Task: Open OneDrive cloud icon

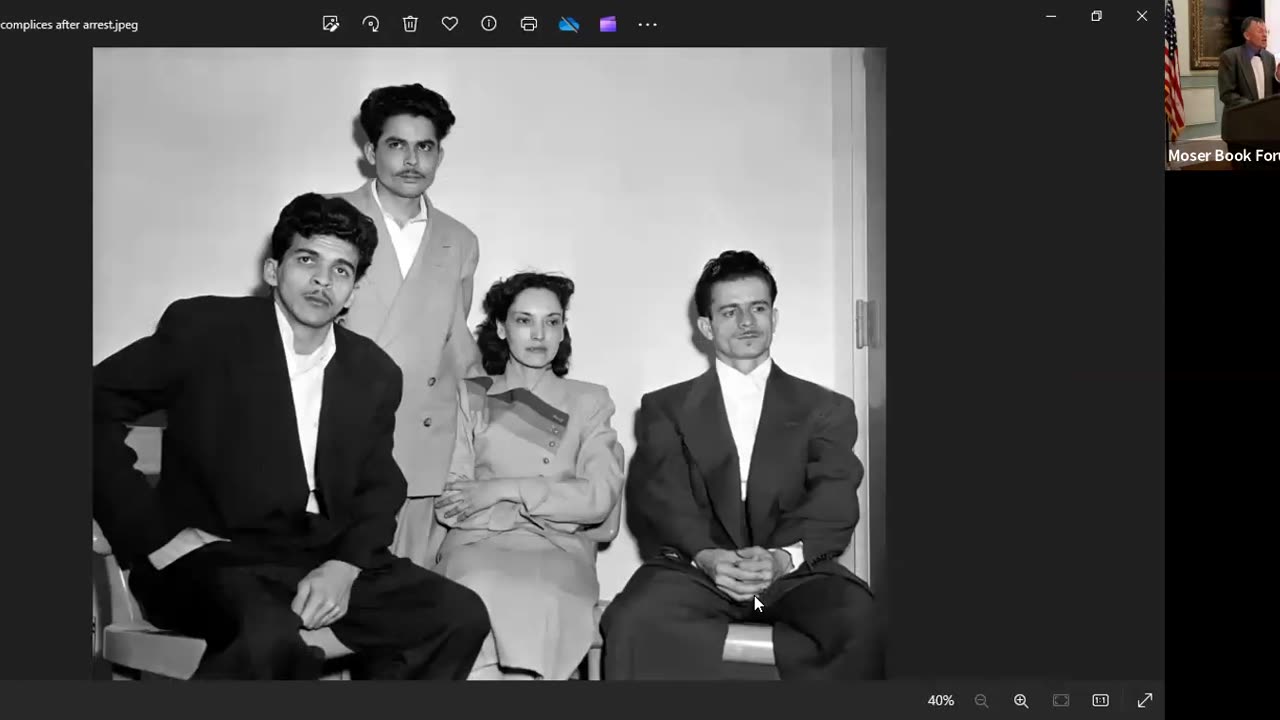Action: click(x=569, y=24)
